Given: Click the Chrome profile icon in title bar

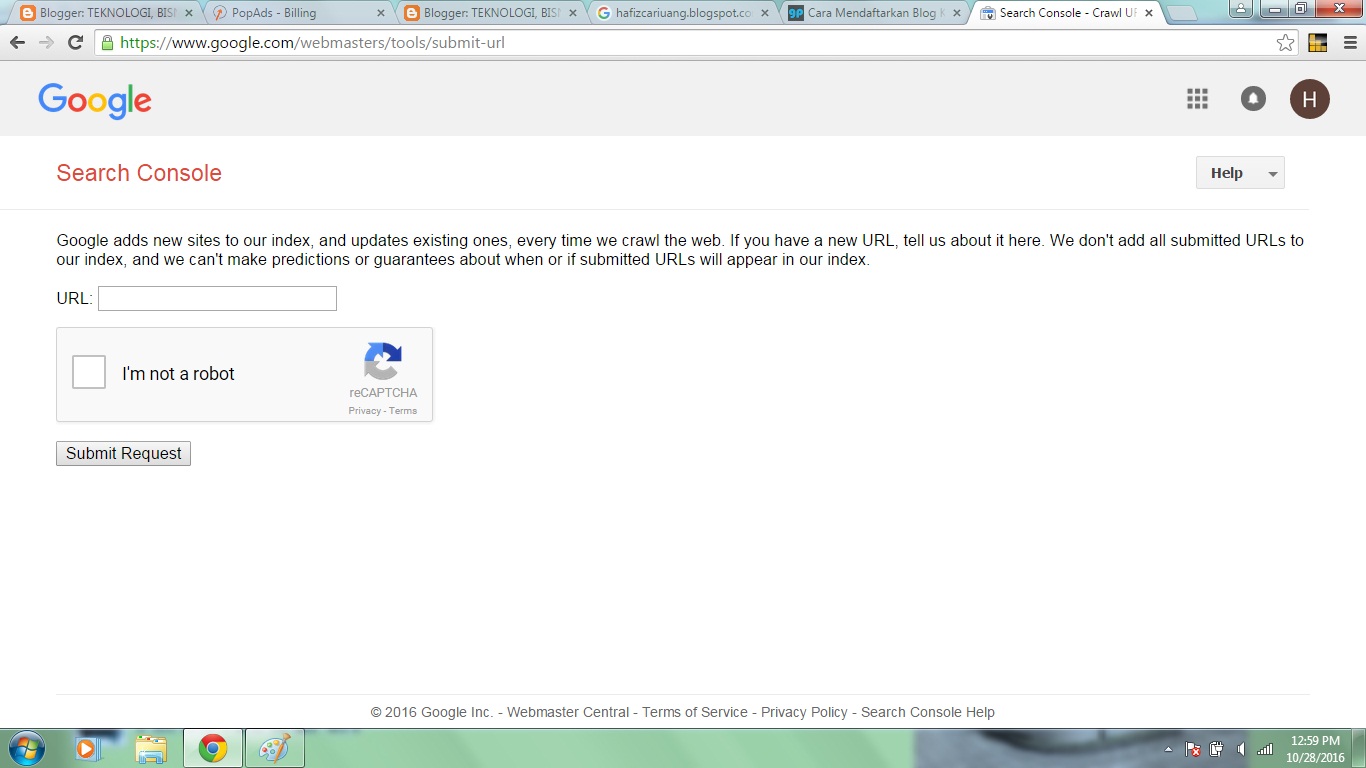Looking at the screenshot, I should (x=1241, y=9).
